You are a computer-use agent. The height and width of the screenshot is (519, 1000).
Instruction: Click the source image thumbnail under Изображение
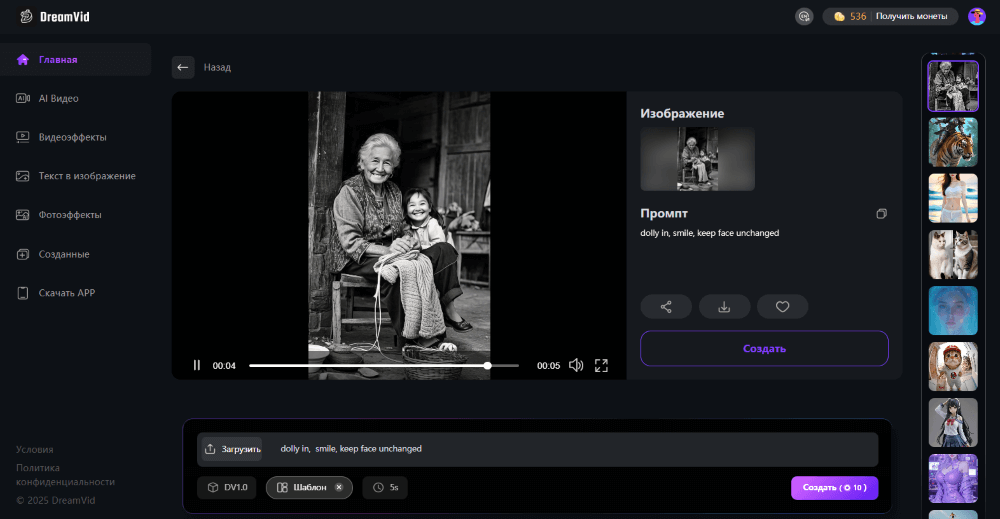(x=698, y=159)
